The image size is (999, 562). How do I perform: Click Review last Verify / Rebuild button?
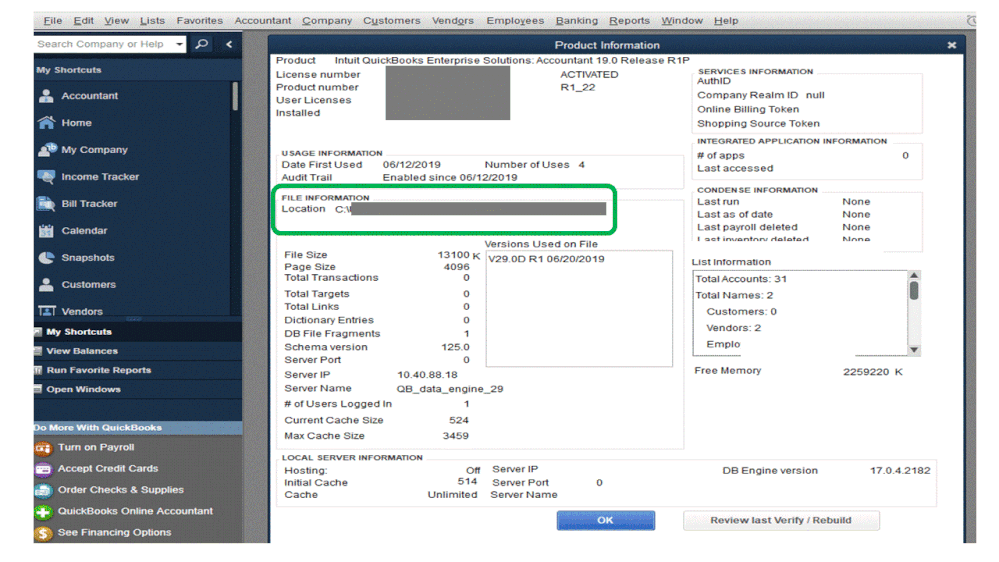780,520
